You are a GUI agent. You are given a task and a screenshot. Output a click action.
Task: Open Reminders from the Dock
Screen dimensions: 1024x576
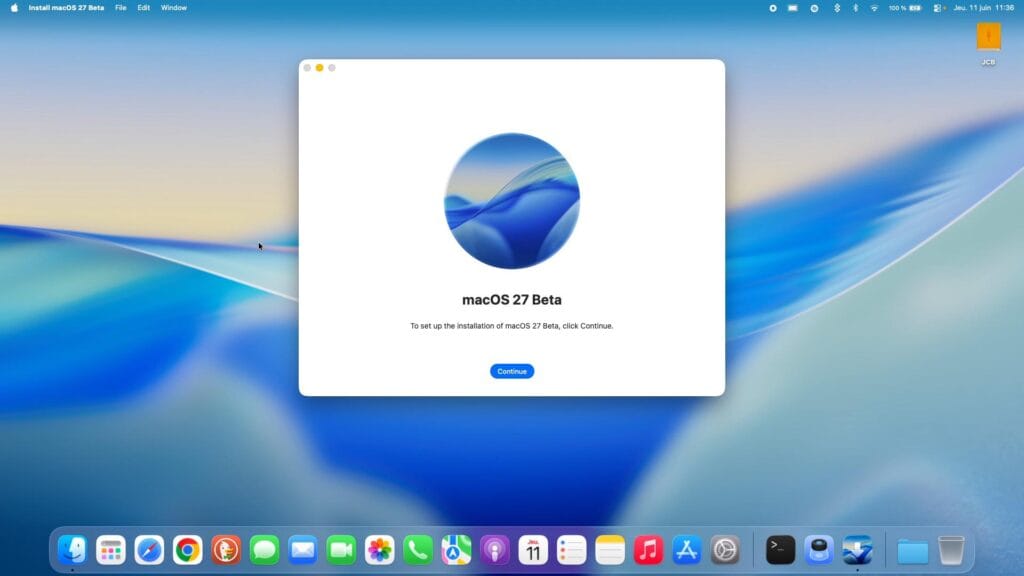click(571, 550)
